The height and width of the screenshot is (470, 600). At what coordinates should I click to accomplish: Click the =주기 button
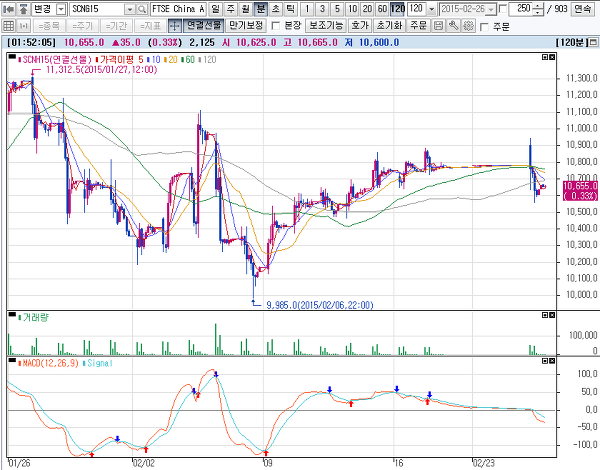click(x=82, y=26)
